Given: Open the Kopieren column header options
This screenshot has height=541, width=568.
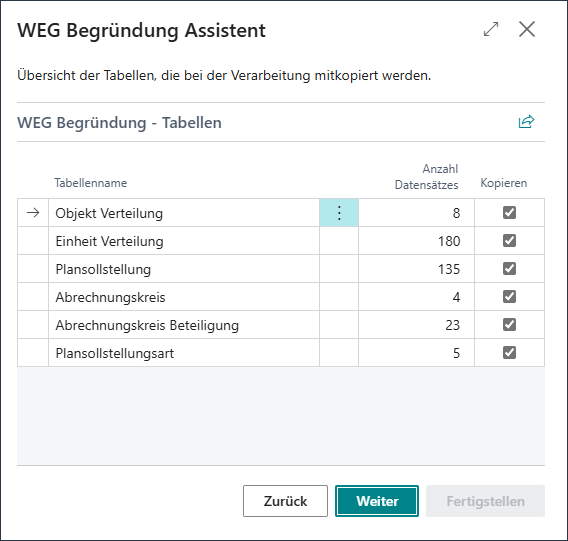Looking at the screenshot, I should click(504, 183).
